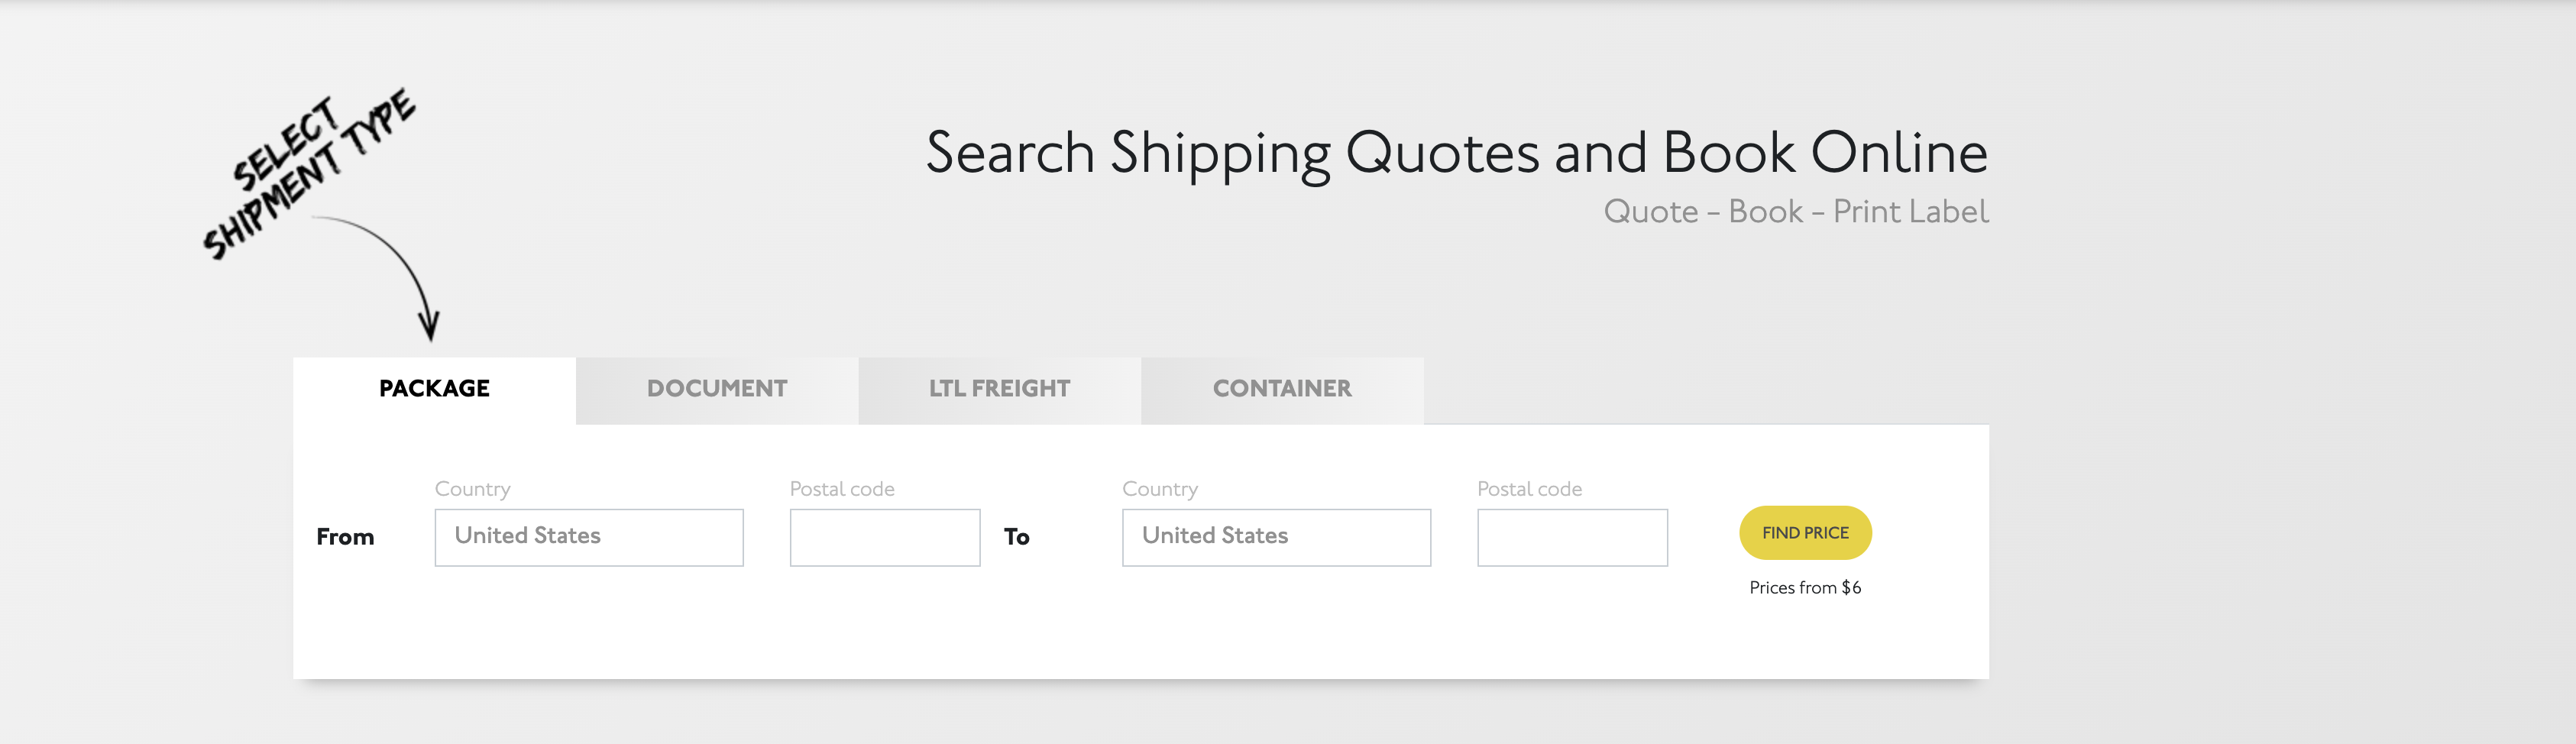Click the Country label above the From field
The image size is (2576, 744).
471,488
